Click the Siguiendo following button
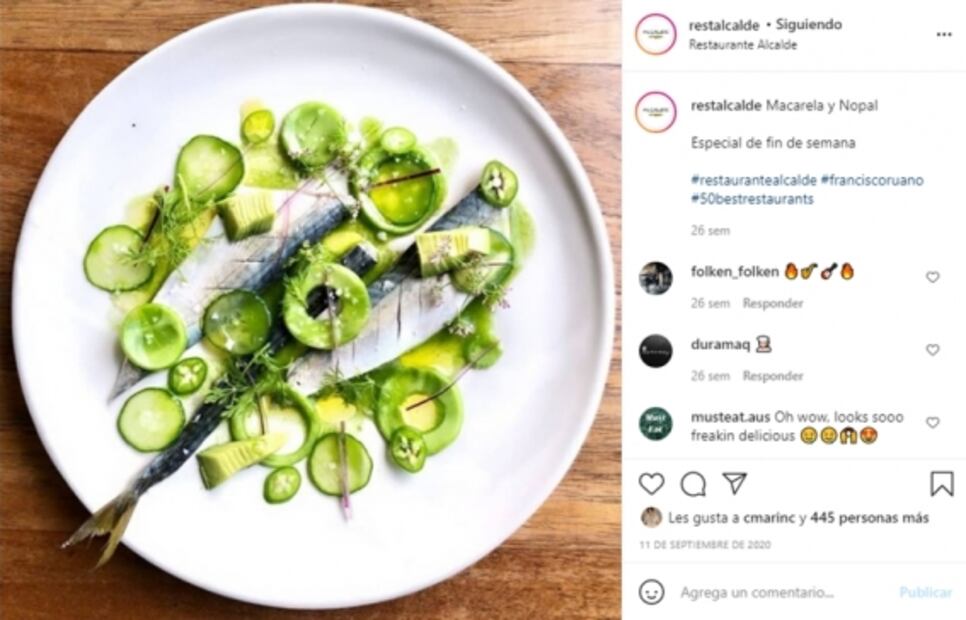The width and height of the screenshot is (966, 620). pyautogui.click(x=810, y=24)
